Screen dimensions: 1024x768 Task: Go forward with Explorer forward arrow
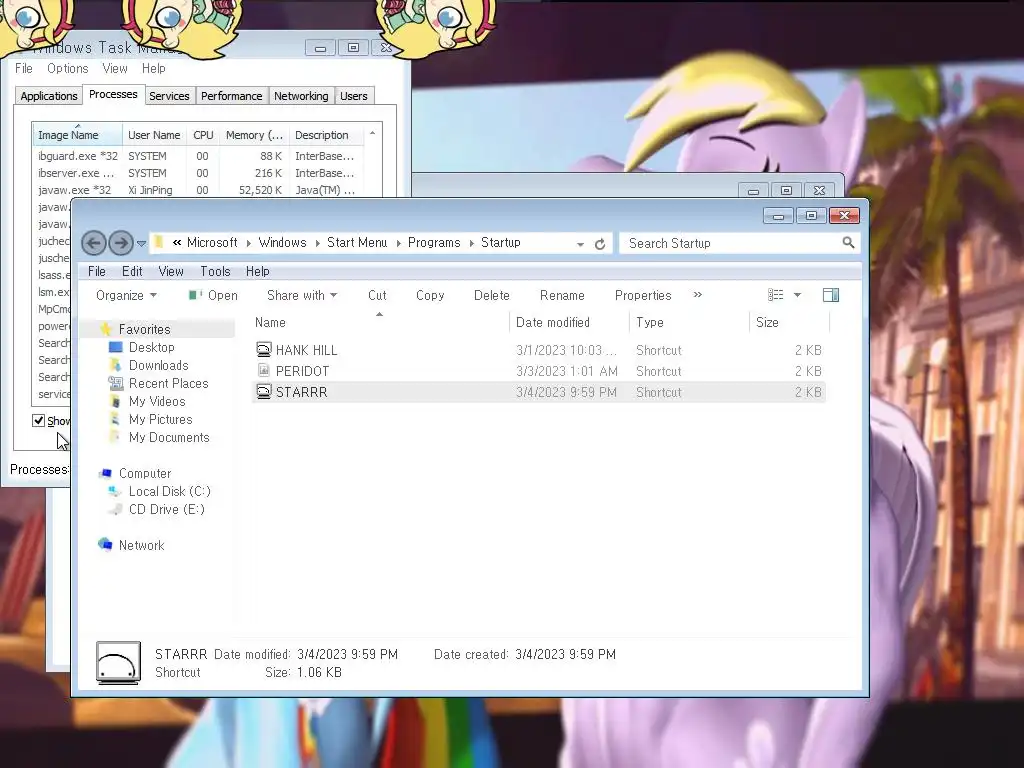pos(121,243)
